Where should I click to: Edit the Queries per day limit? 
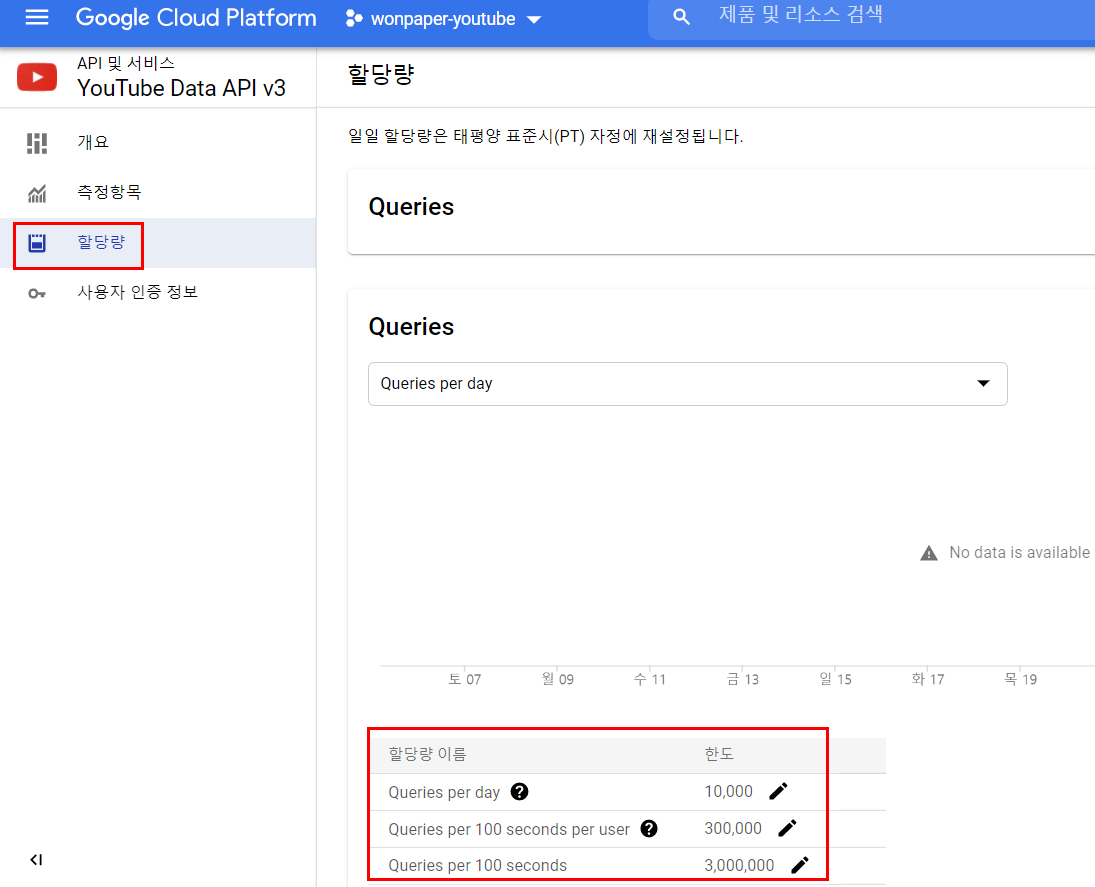(779, 791)
